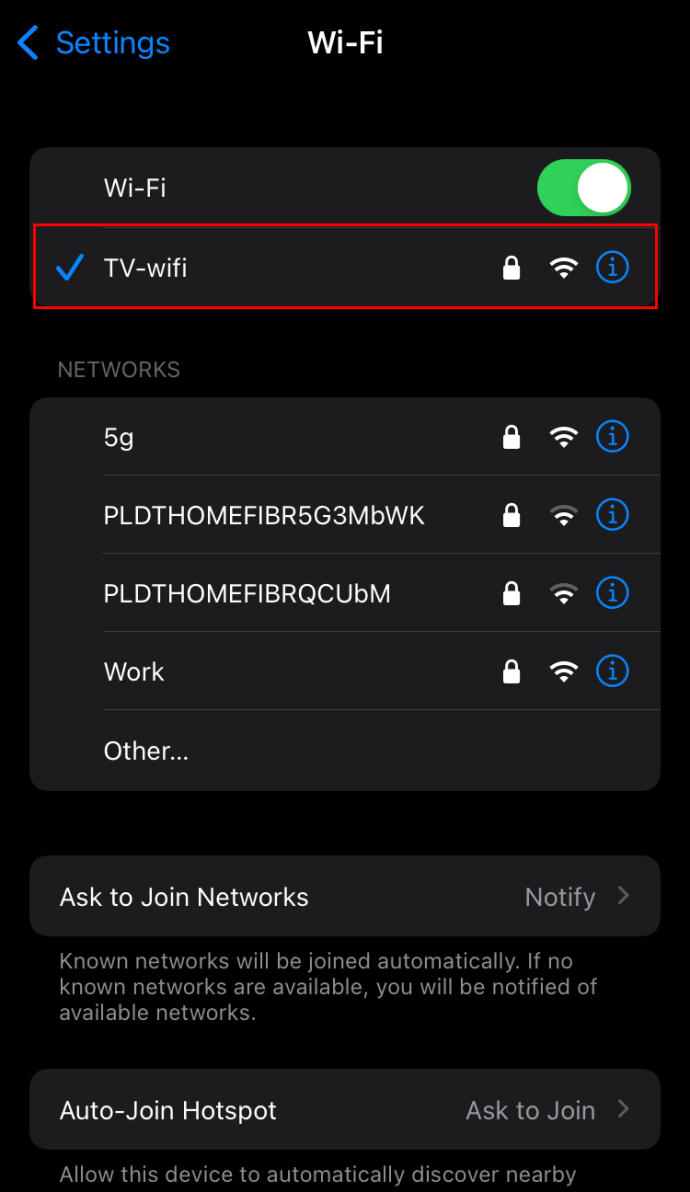Open info icon for 5g network

click(612, 436)
